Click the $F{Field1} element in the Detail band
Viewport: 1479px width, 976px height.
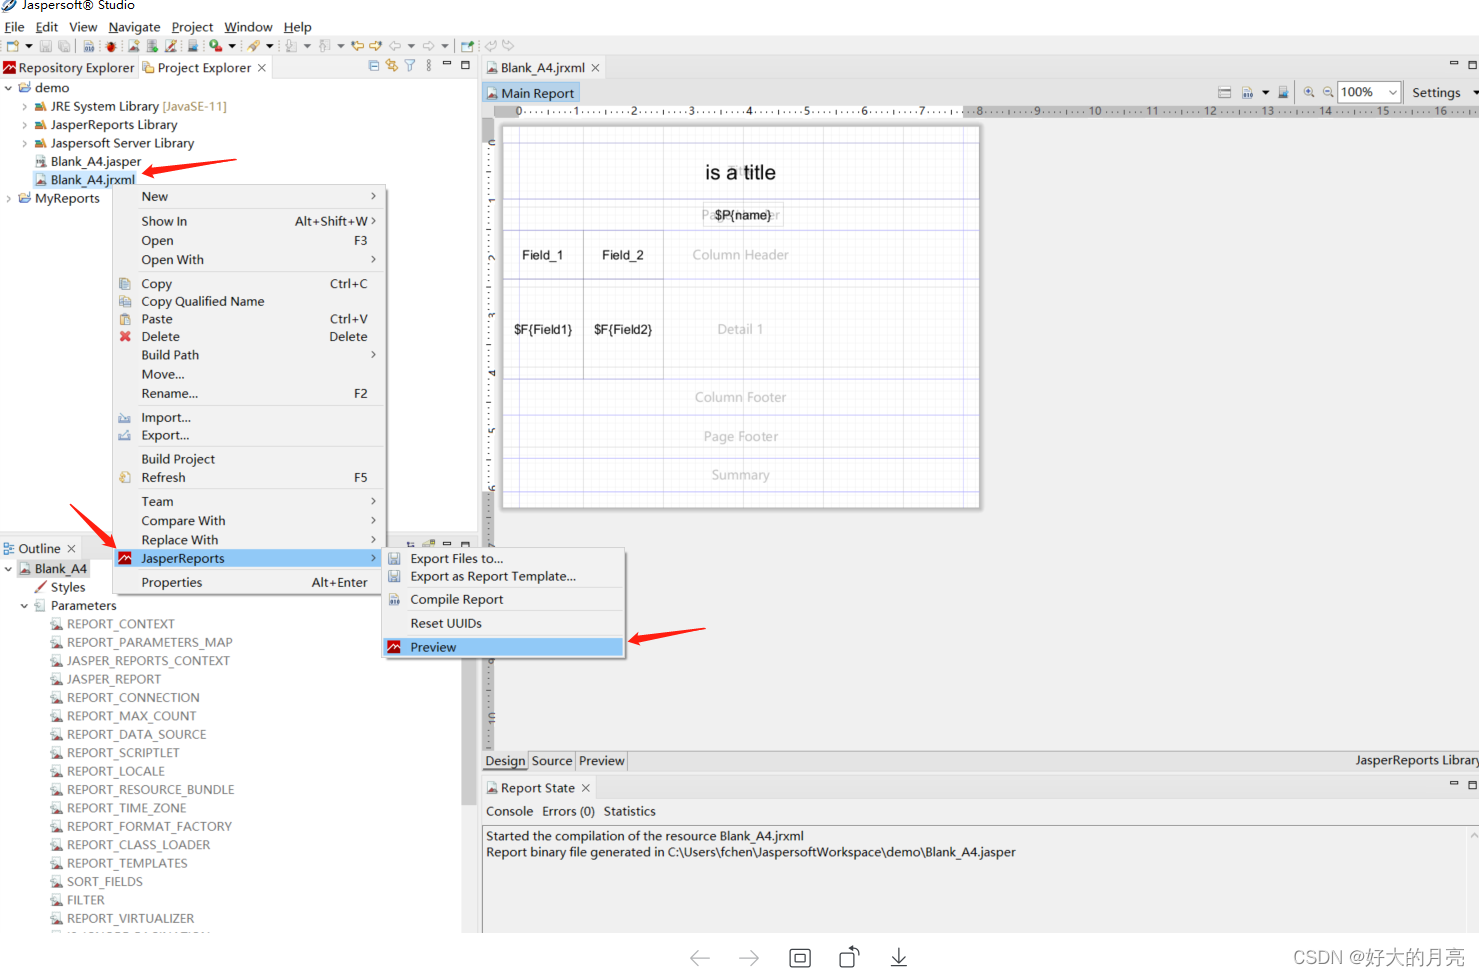(543, 329)
